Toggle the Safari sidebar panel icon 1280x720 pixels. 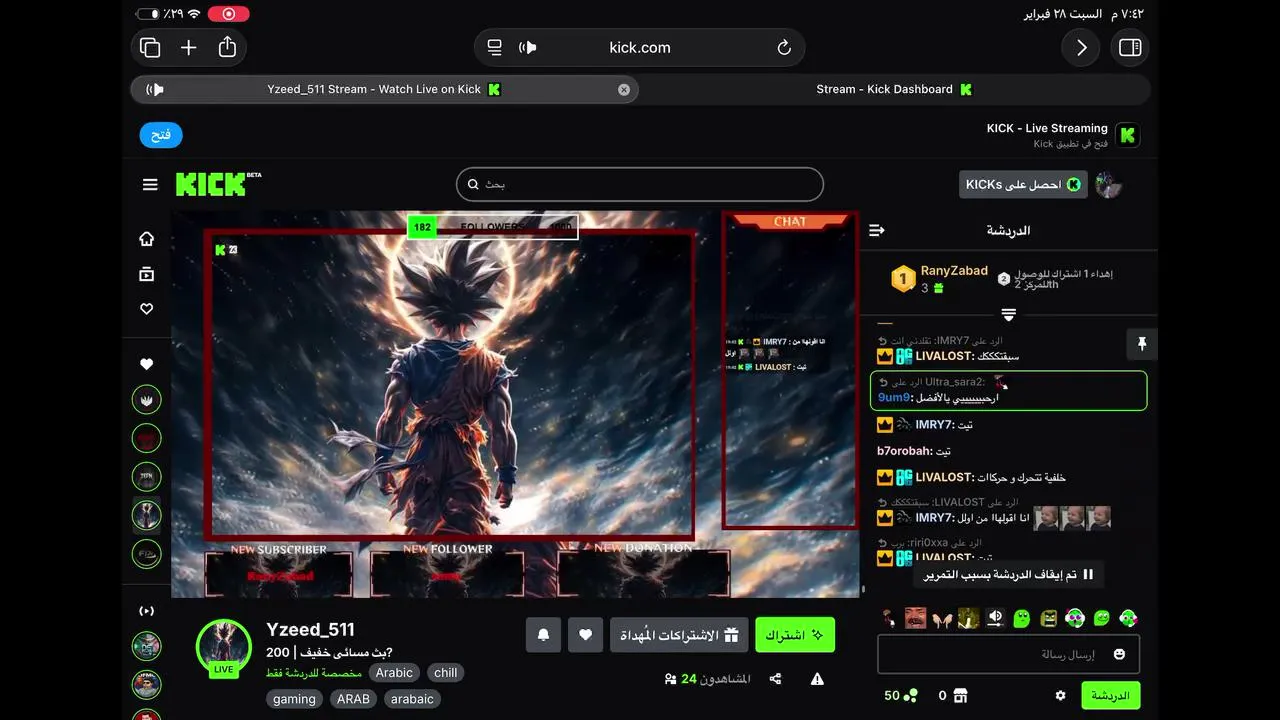pyautogui.click(x=1130, y=47)
